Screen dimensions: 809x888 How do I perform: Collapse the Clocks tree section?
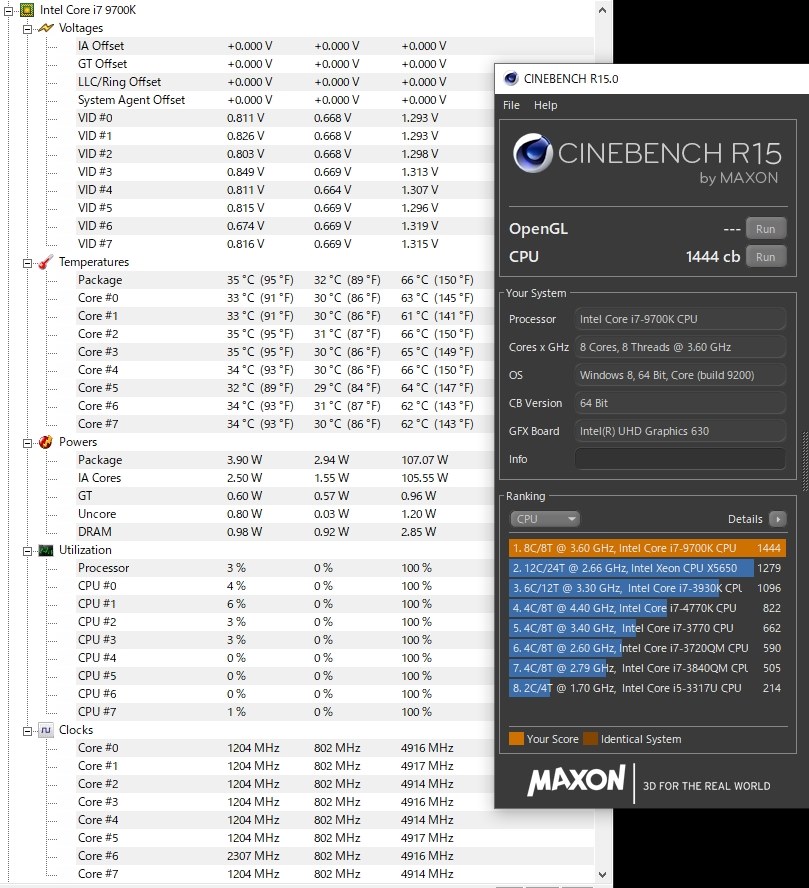pos(27,731)
